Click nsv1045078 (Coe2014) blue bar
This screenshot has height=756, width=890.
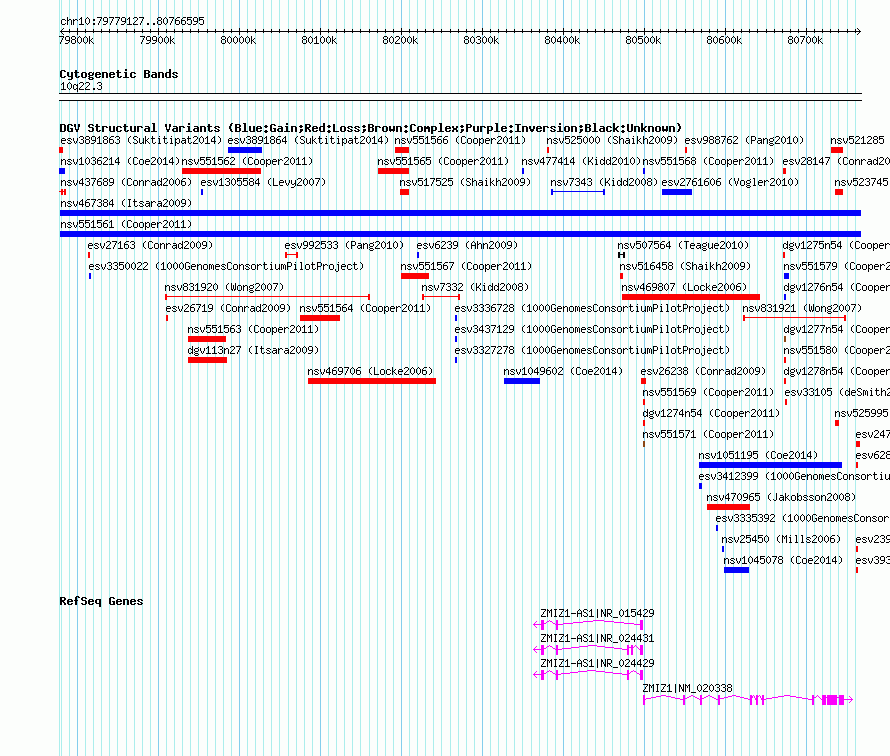point(736,570)
